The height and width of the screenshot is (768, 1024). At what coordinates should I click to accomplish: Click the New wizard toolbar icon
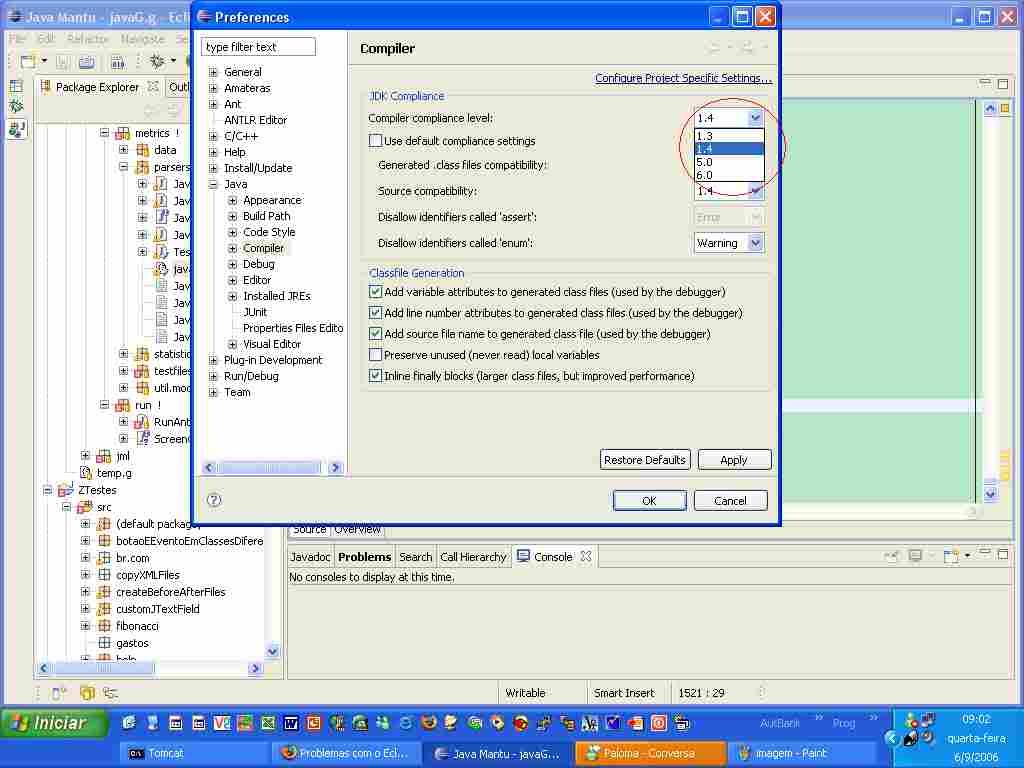pyautogui.click(x=28, y=62)
